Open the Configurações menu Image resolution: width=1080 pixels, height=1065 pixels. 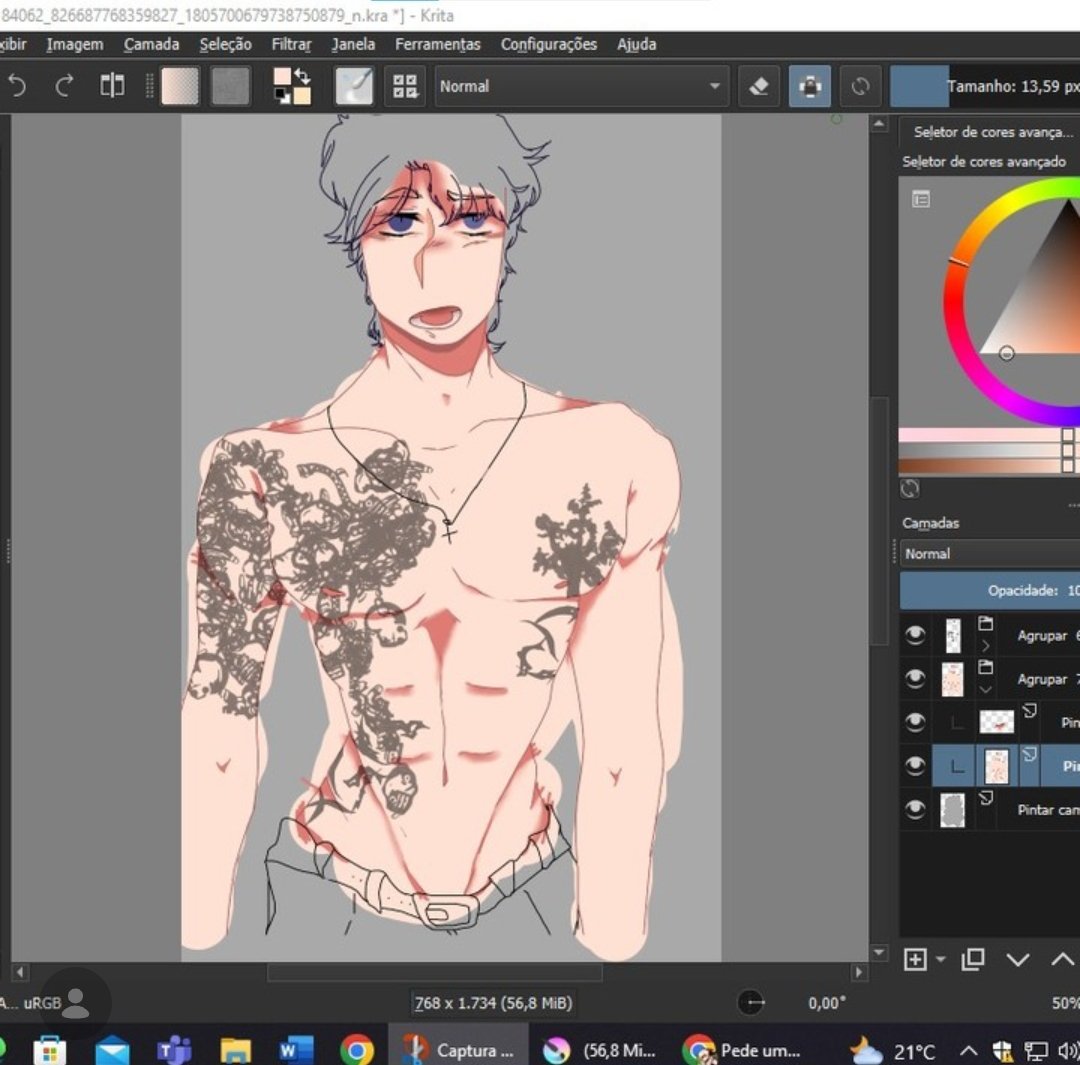549,45
